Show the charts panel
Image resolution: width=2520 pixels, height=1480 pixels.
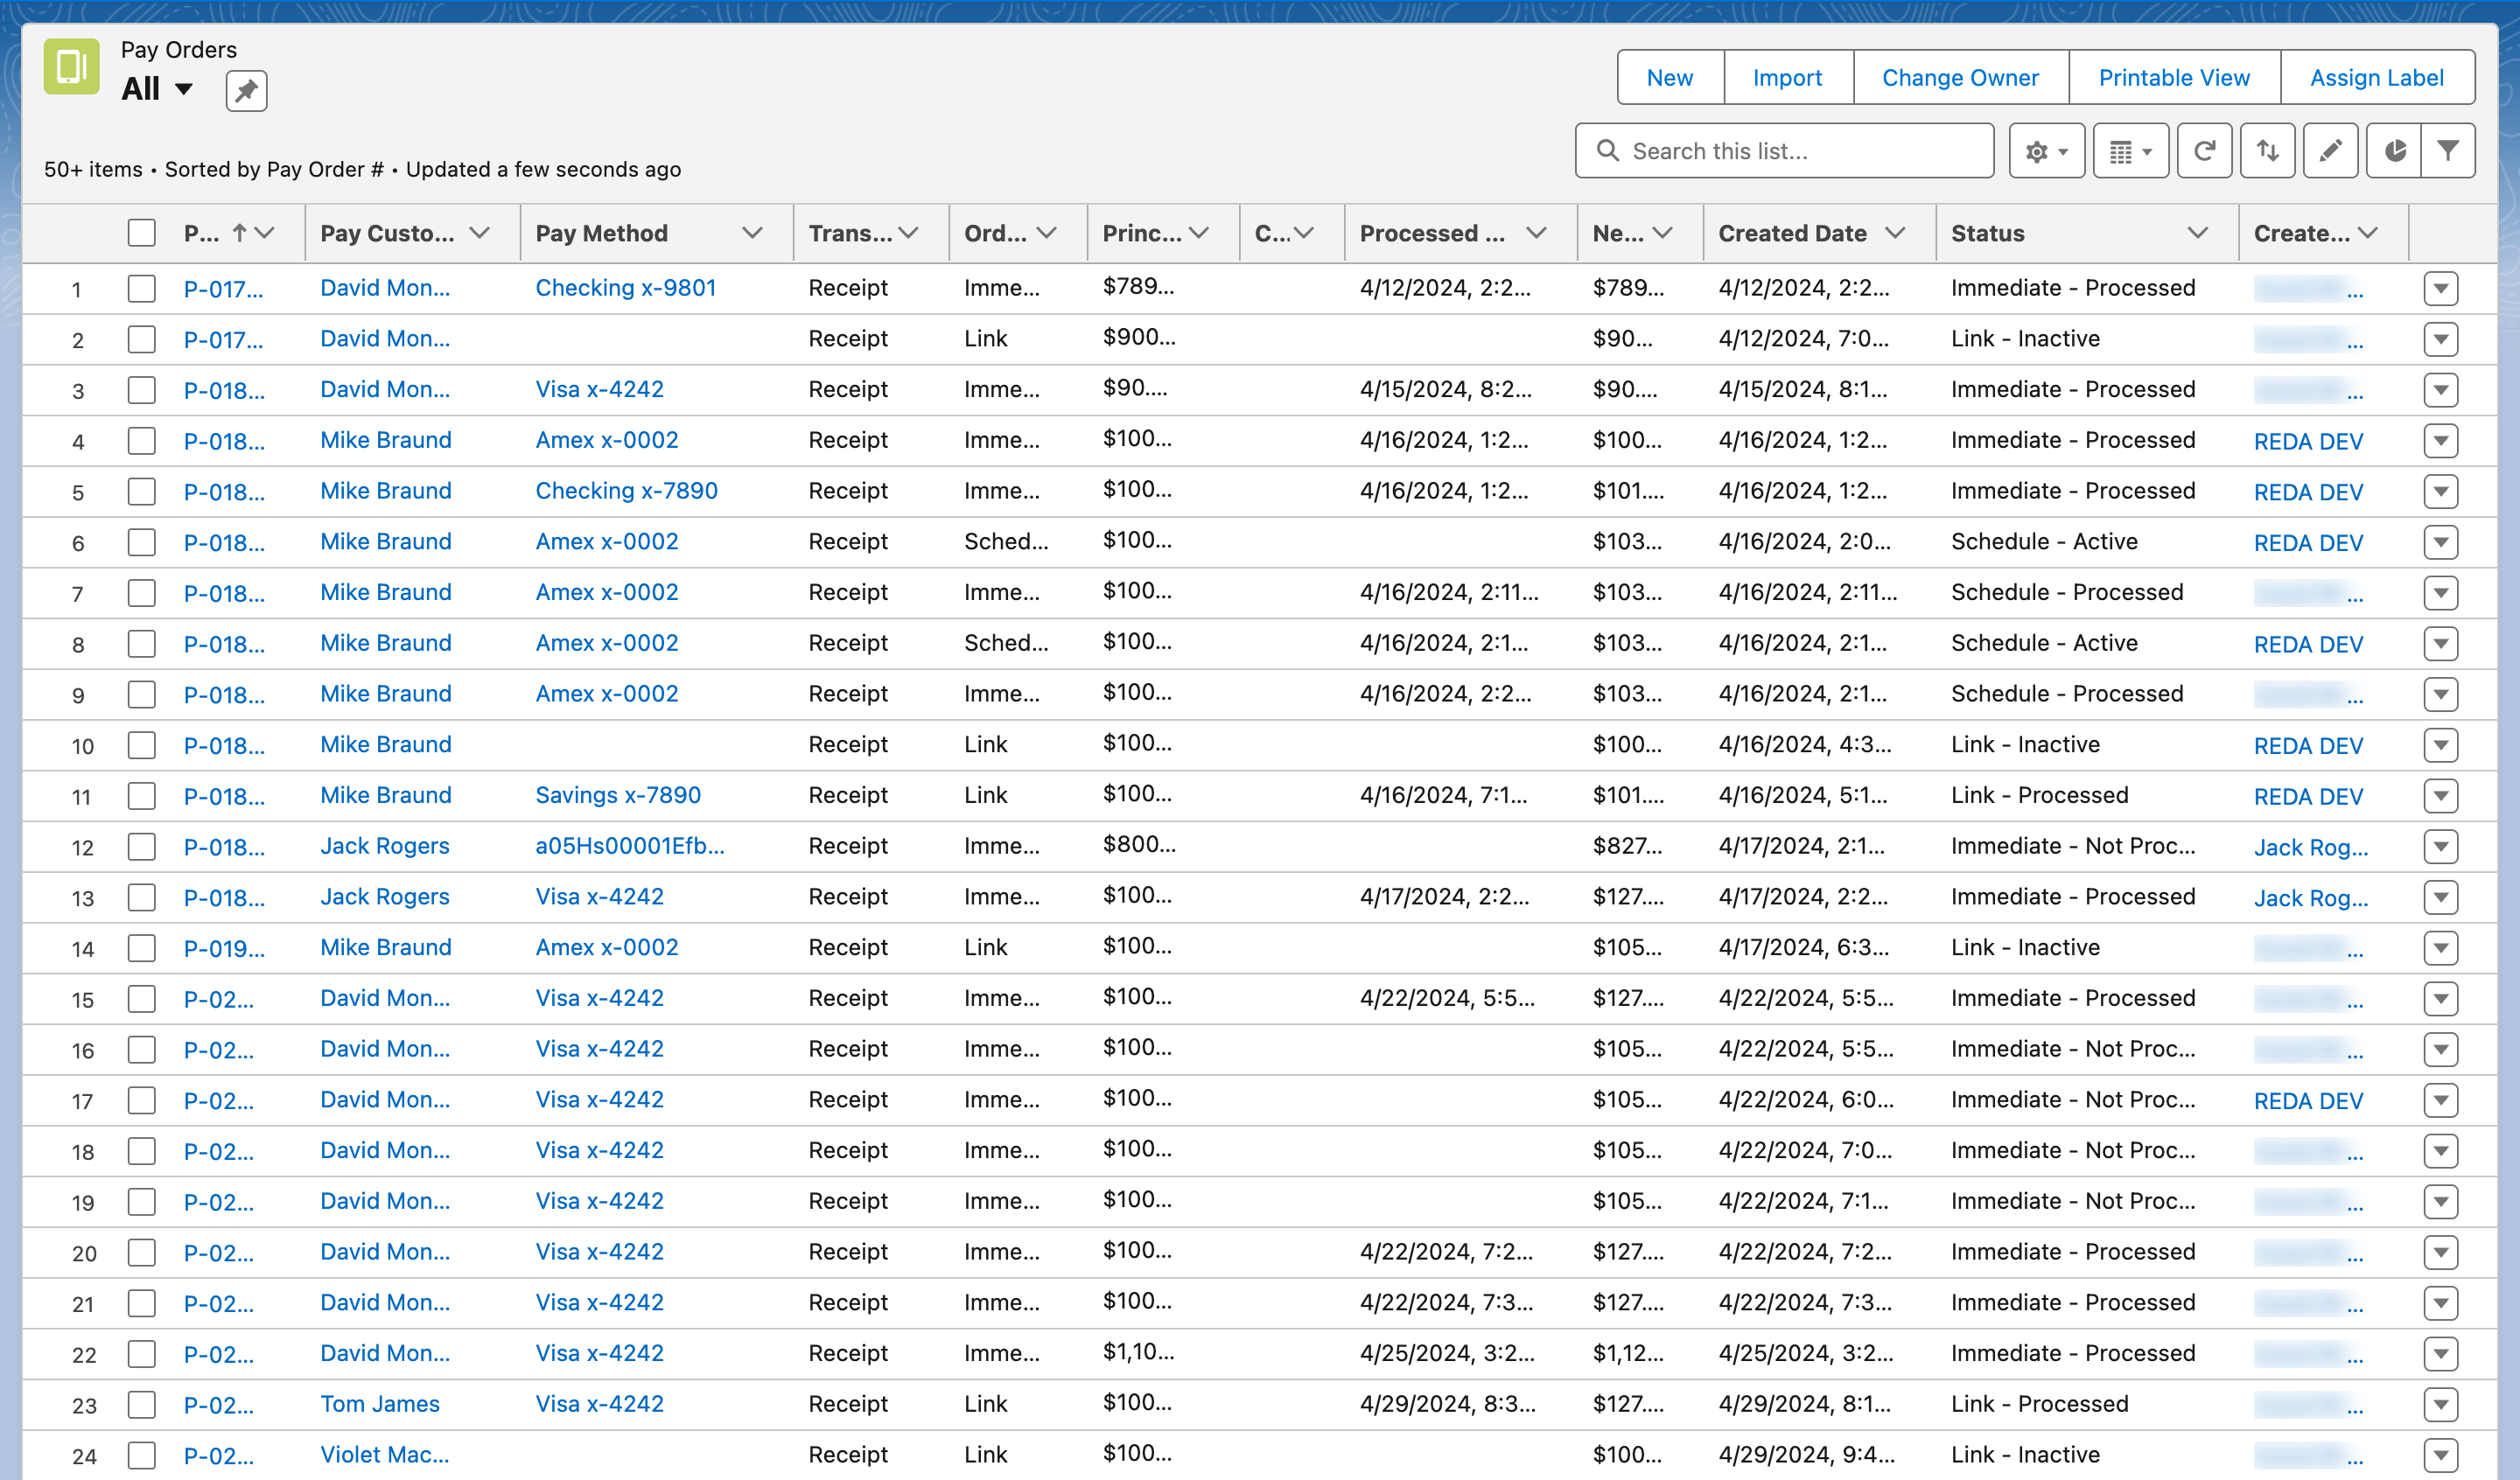coord(2394,151)
